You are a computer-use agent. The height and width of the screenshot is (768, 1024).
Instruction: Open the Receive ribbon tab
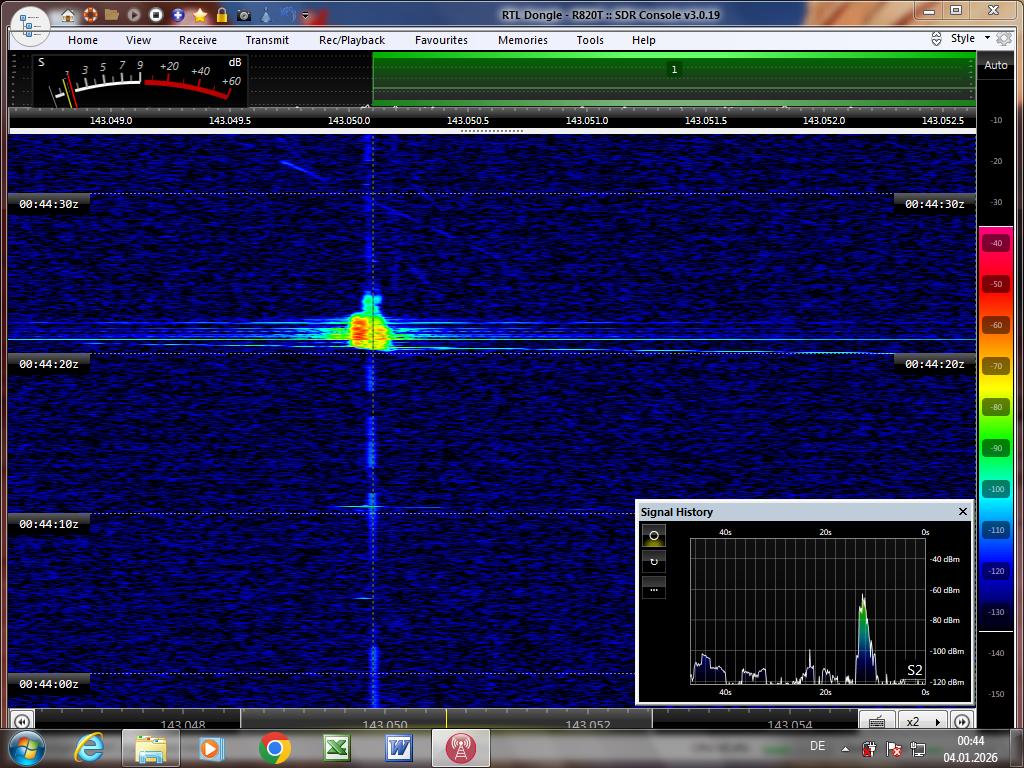(x=198, y=40)
